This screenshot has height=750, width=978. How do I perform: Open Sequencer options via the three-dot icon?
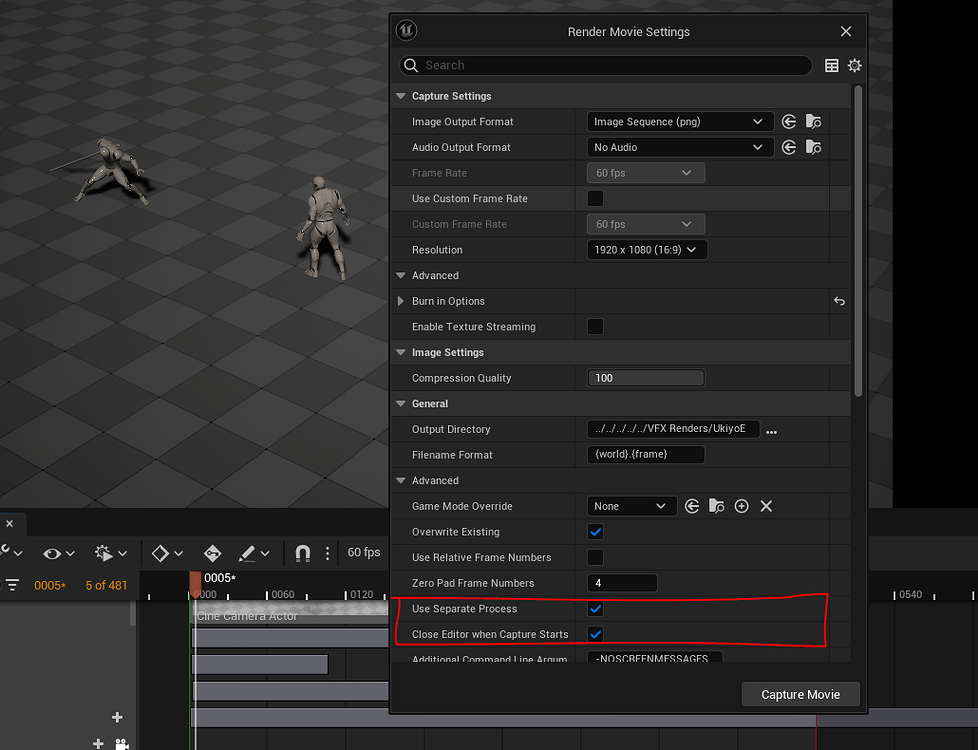tap(327, 553)
